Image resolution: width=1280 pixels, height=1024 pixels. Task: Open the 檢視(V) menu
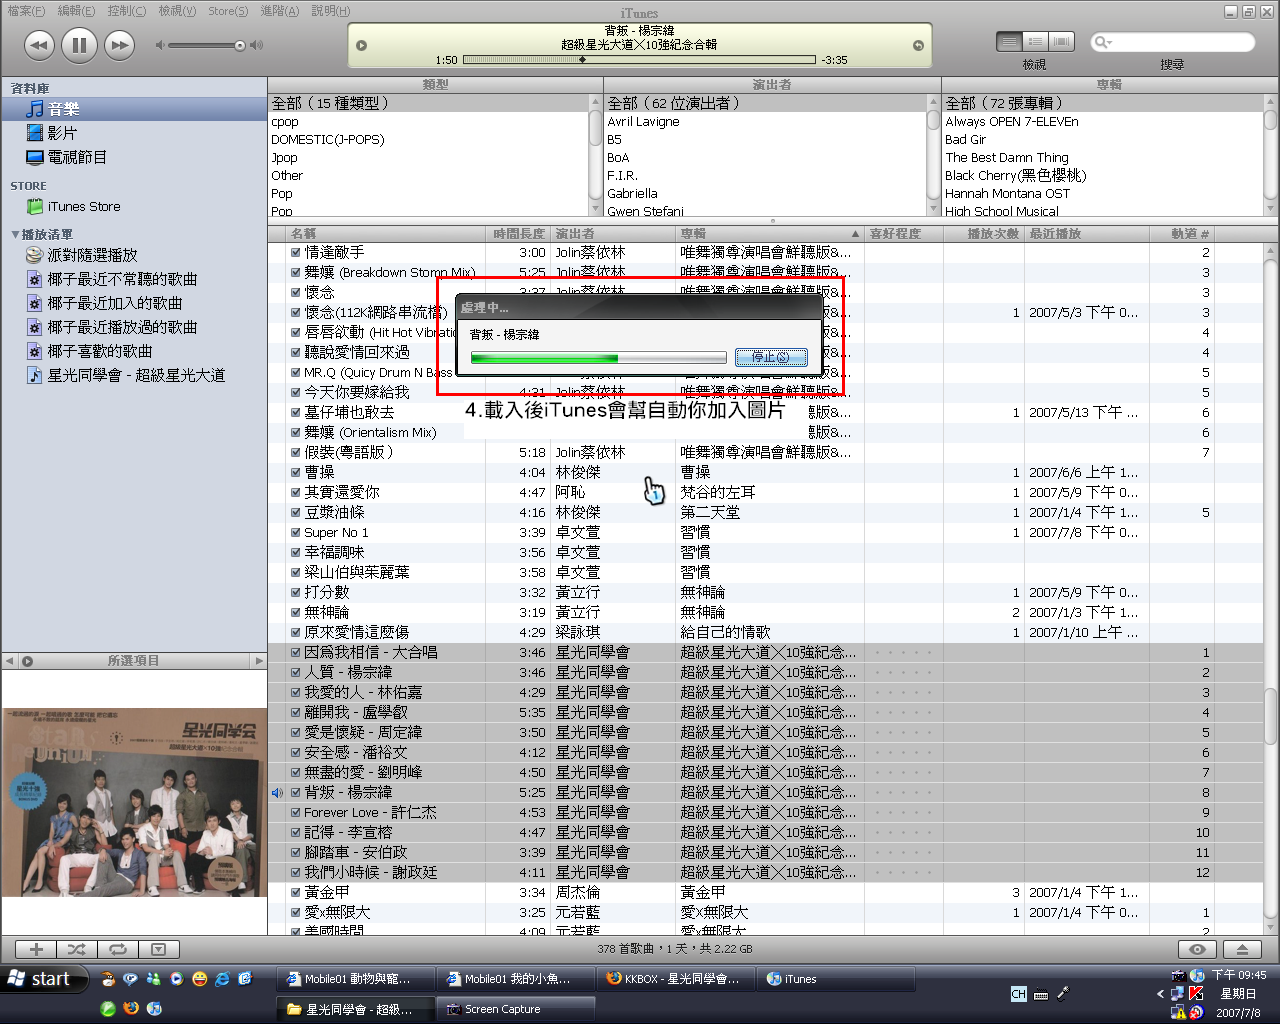click(x=177, y=11)
